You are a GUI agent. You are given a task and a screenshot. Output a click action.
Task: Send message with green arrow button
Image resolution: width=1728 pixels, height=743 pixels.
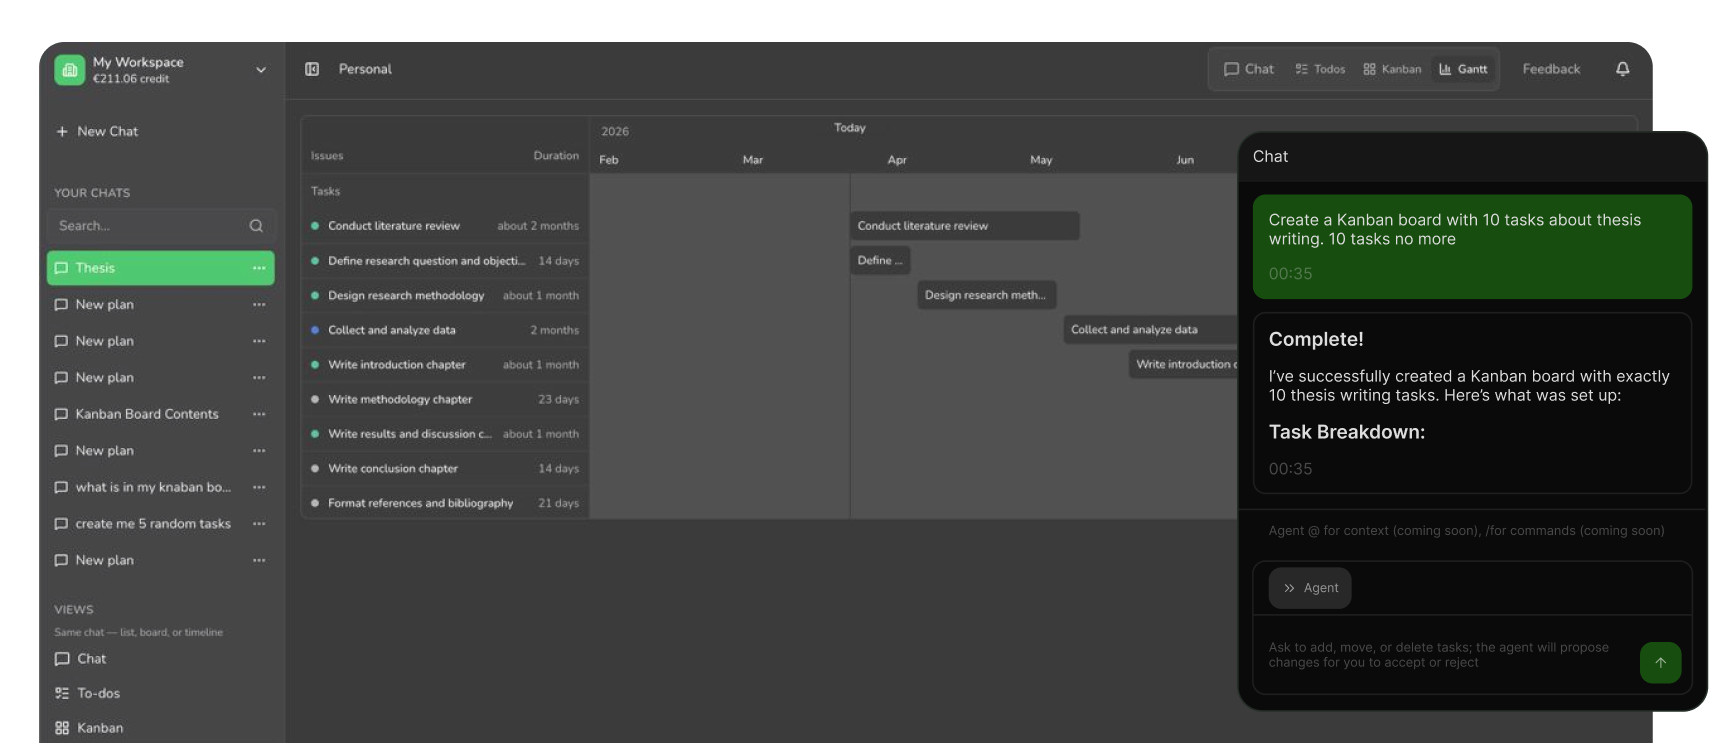[1660, 662]
